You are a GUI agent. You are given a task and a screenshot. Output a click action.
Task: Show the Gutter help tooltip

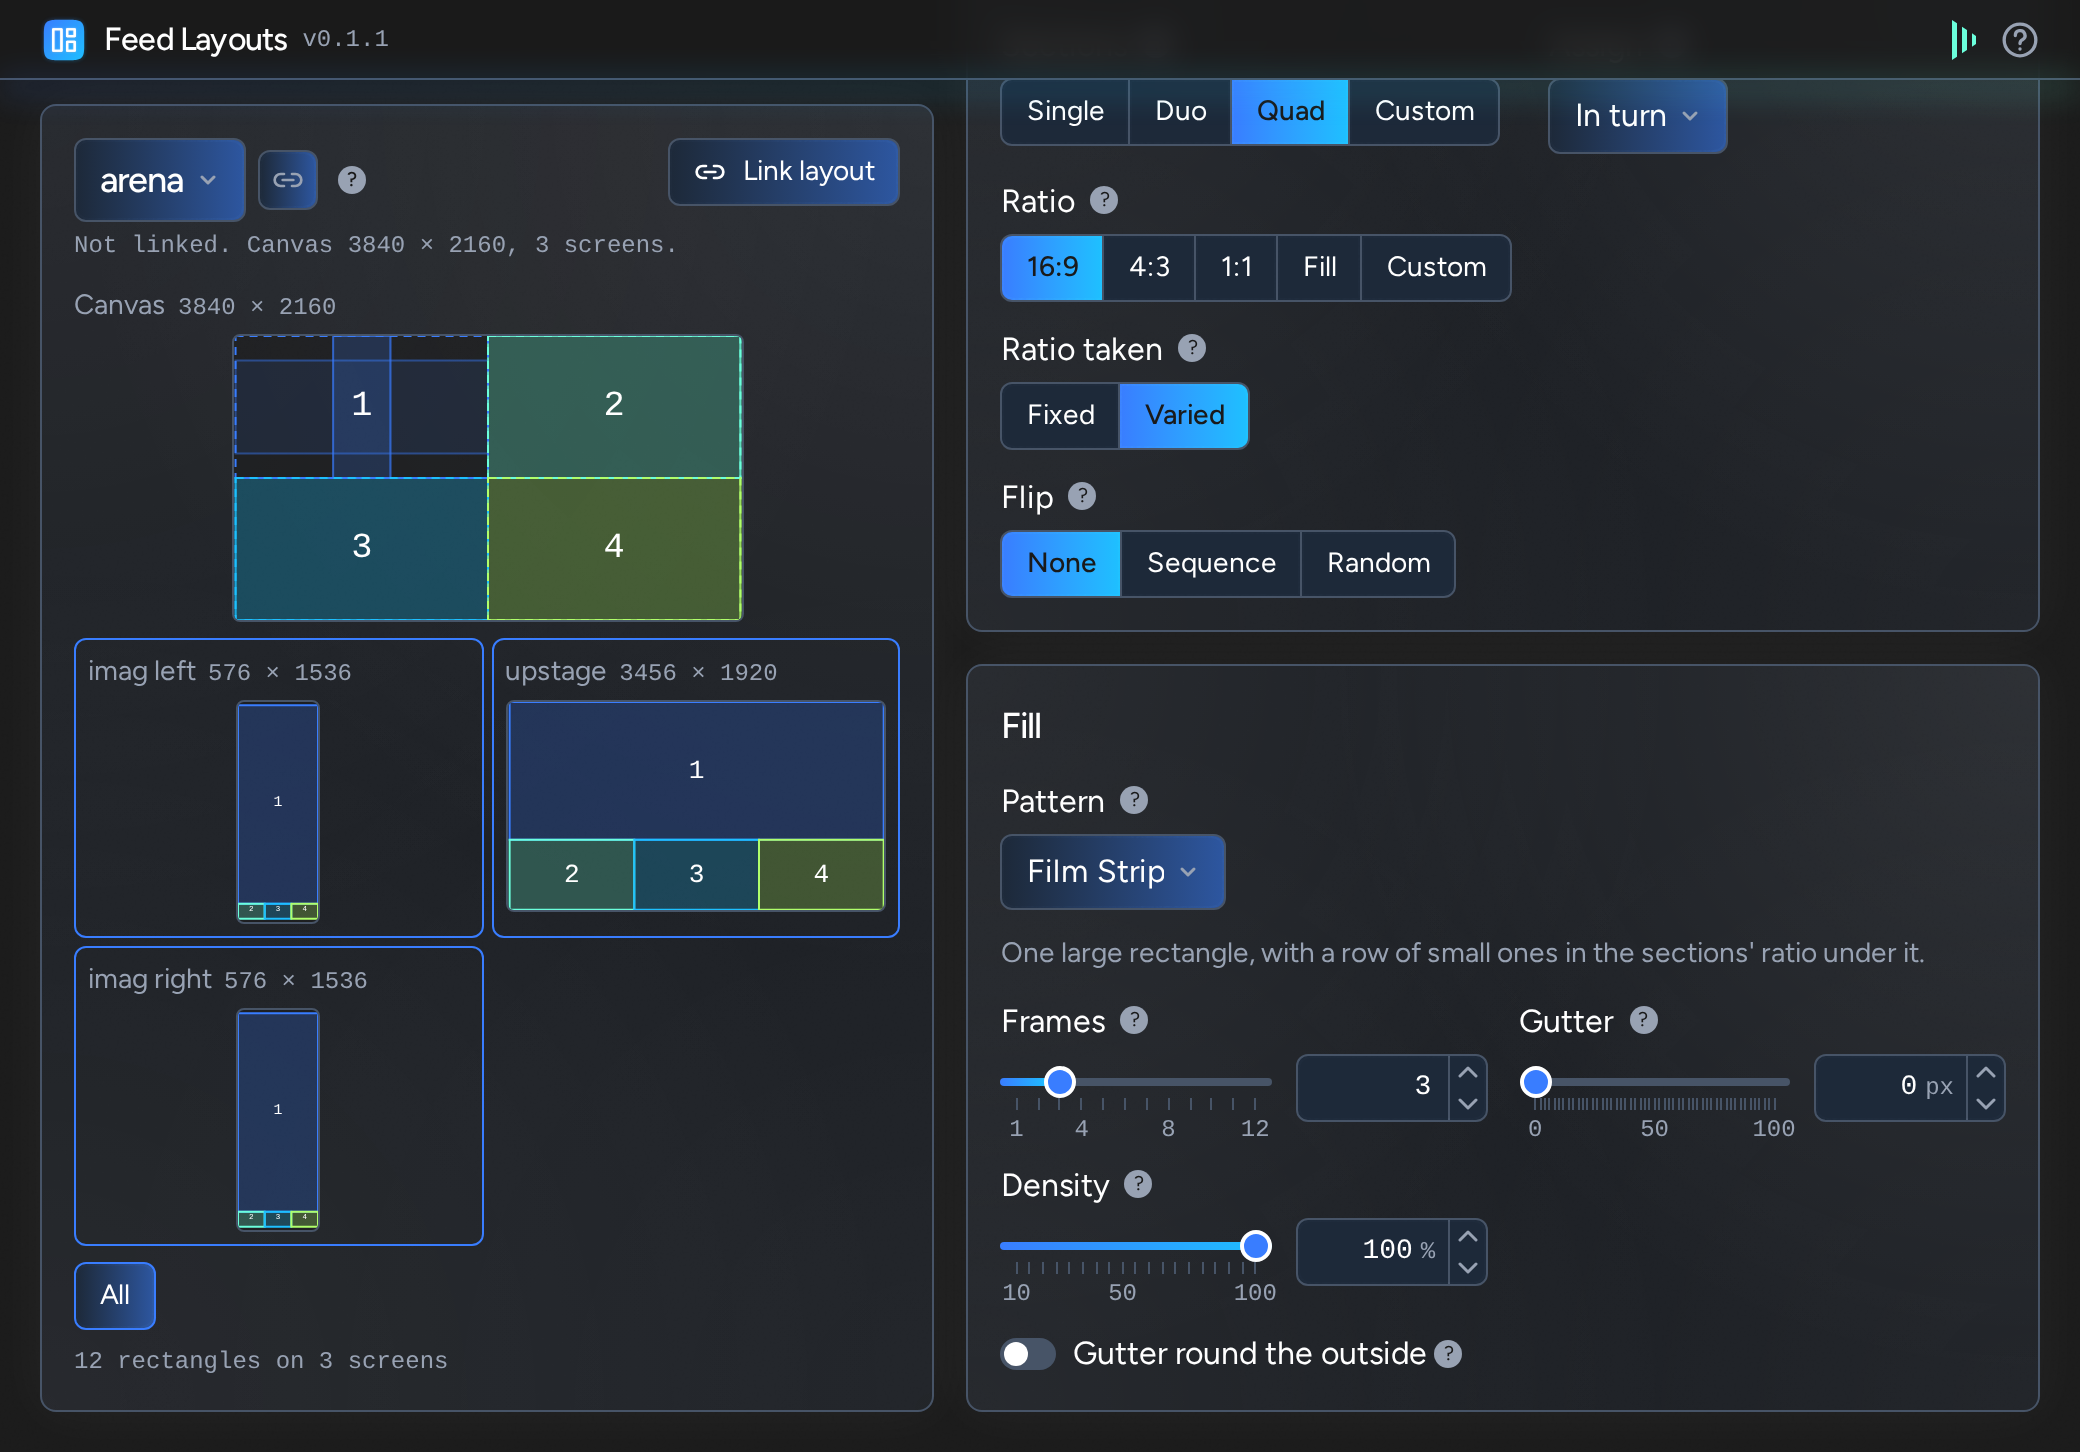pos(1644,1020)
